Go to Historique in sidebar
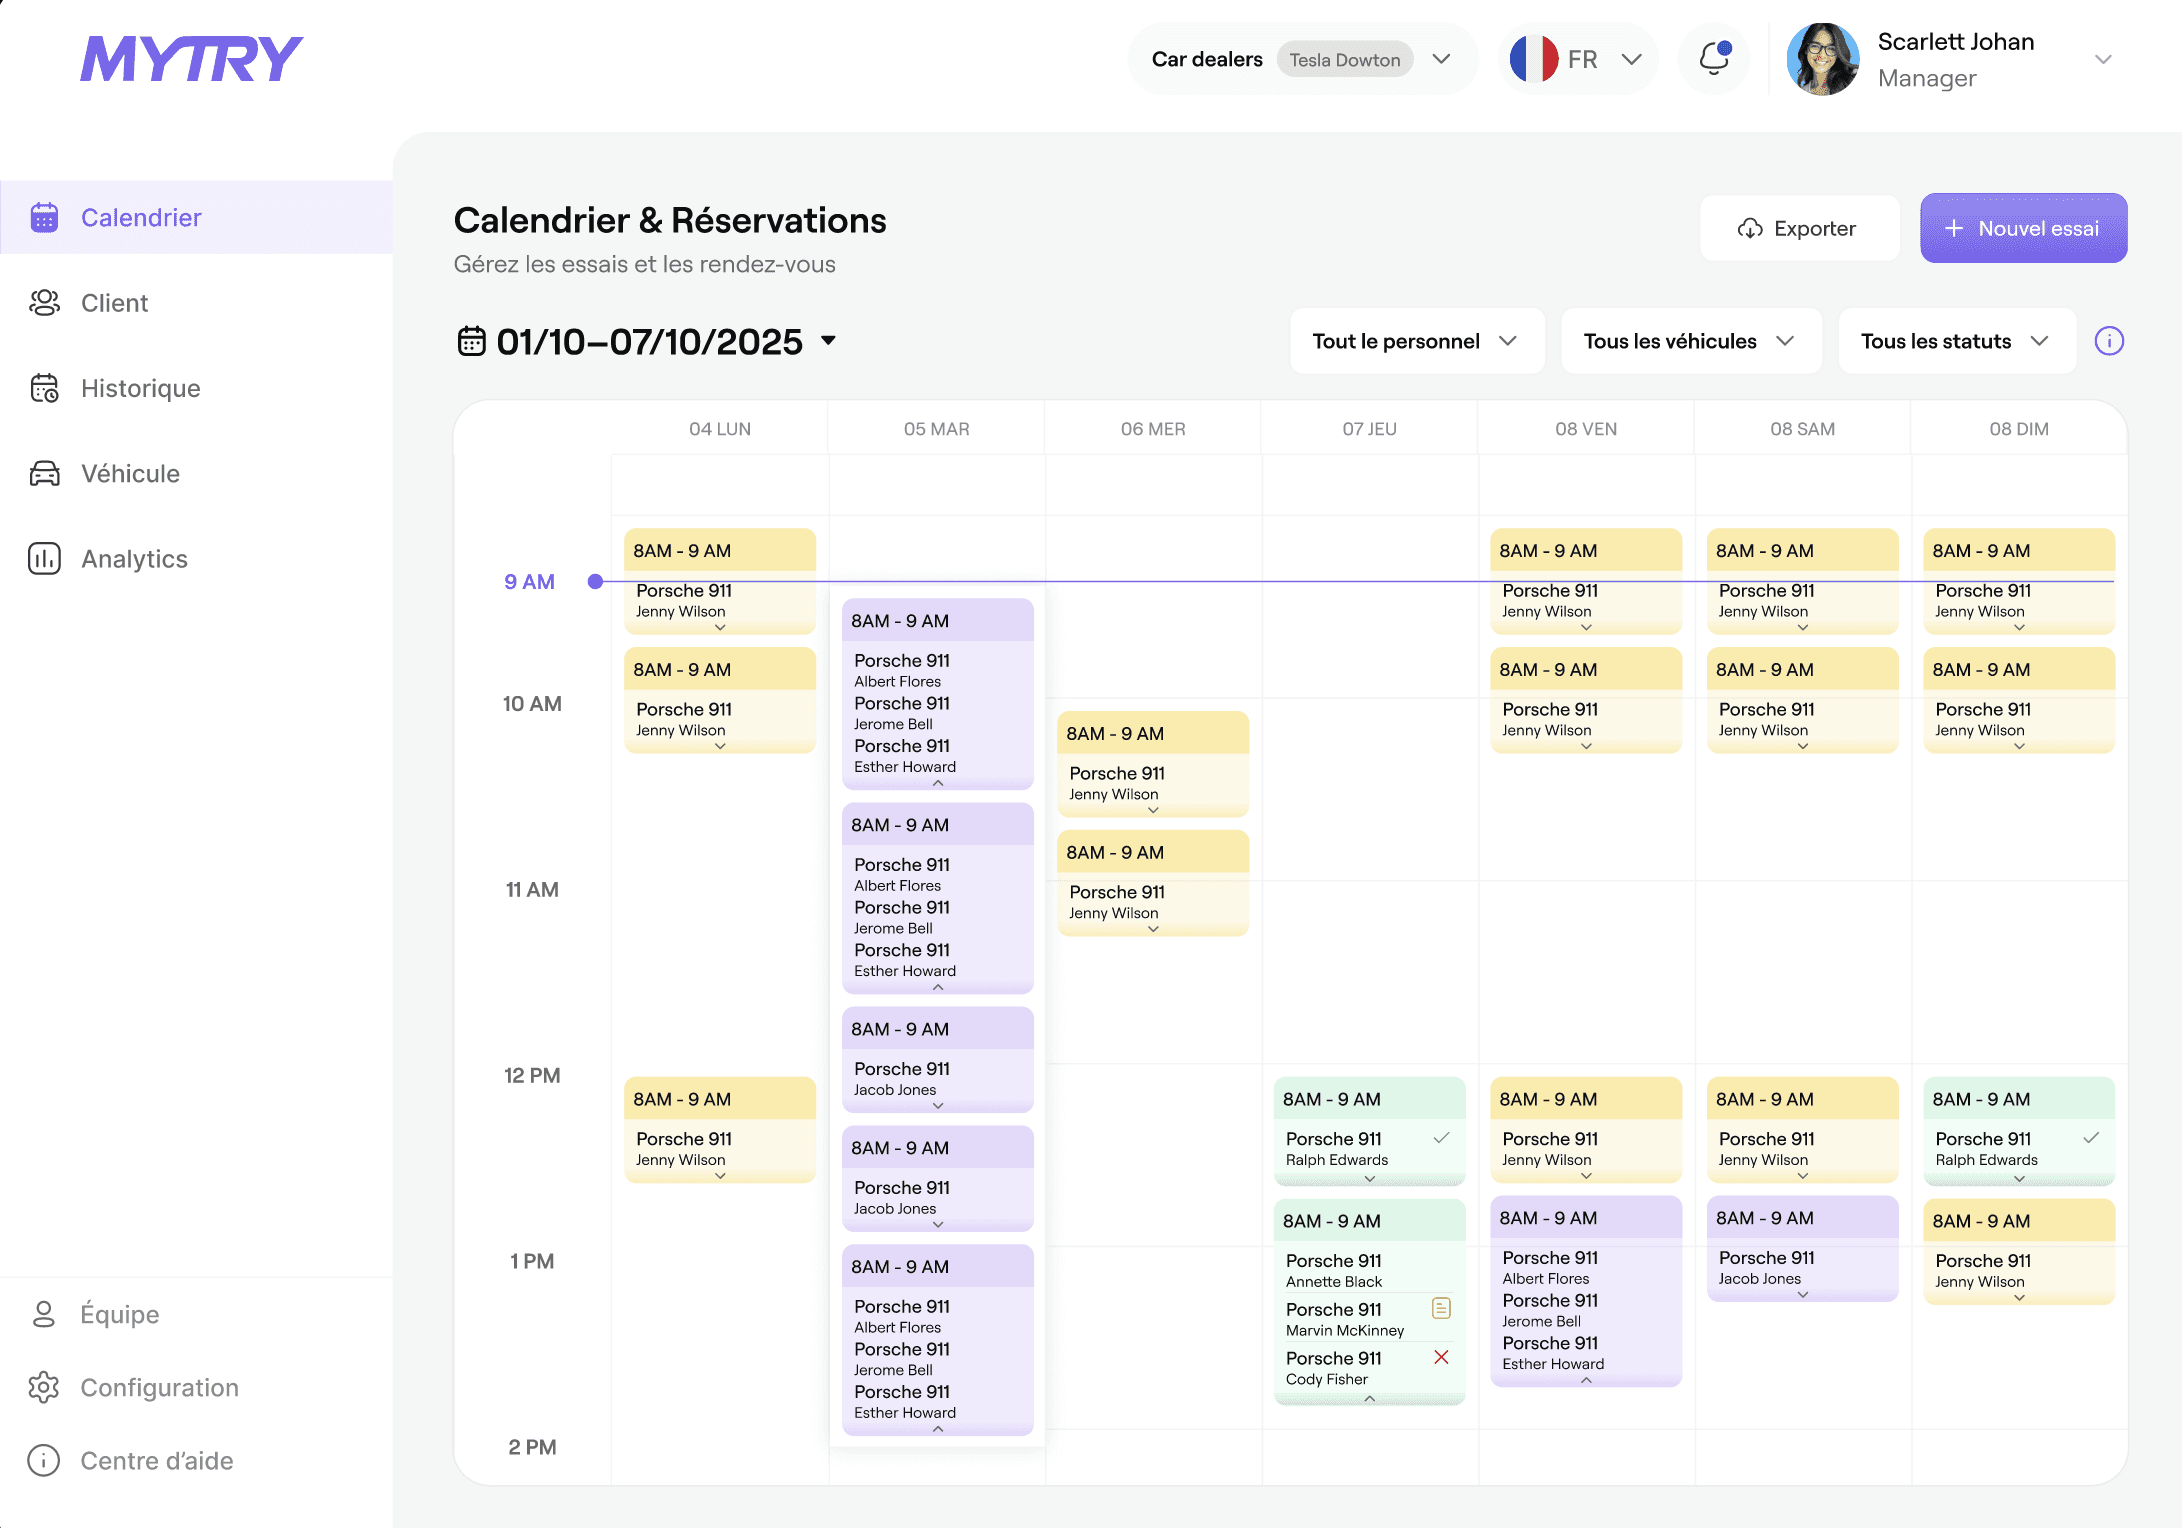The height and width of the screenshot is (1528, 2182). [x=140, y=388]
